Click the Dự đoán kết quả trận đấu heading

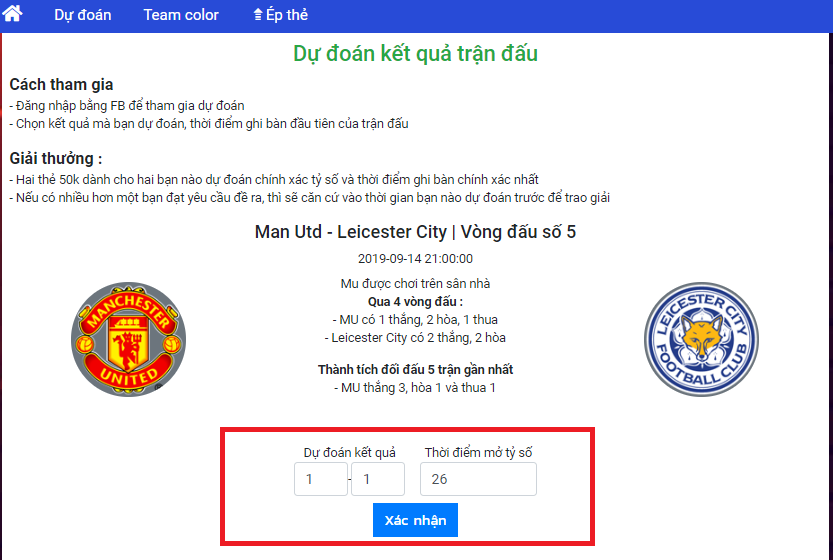tap(415, 54)
